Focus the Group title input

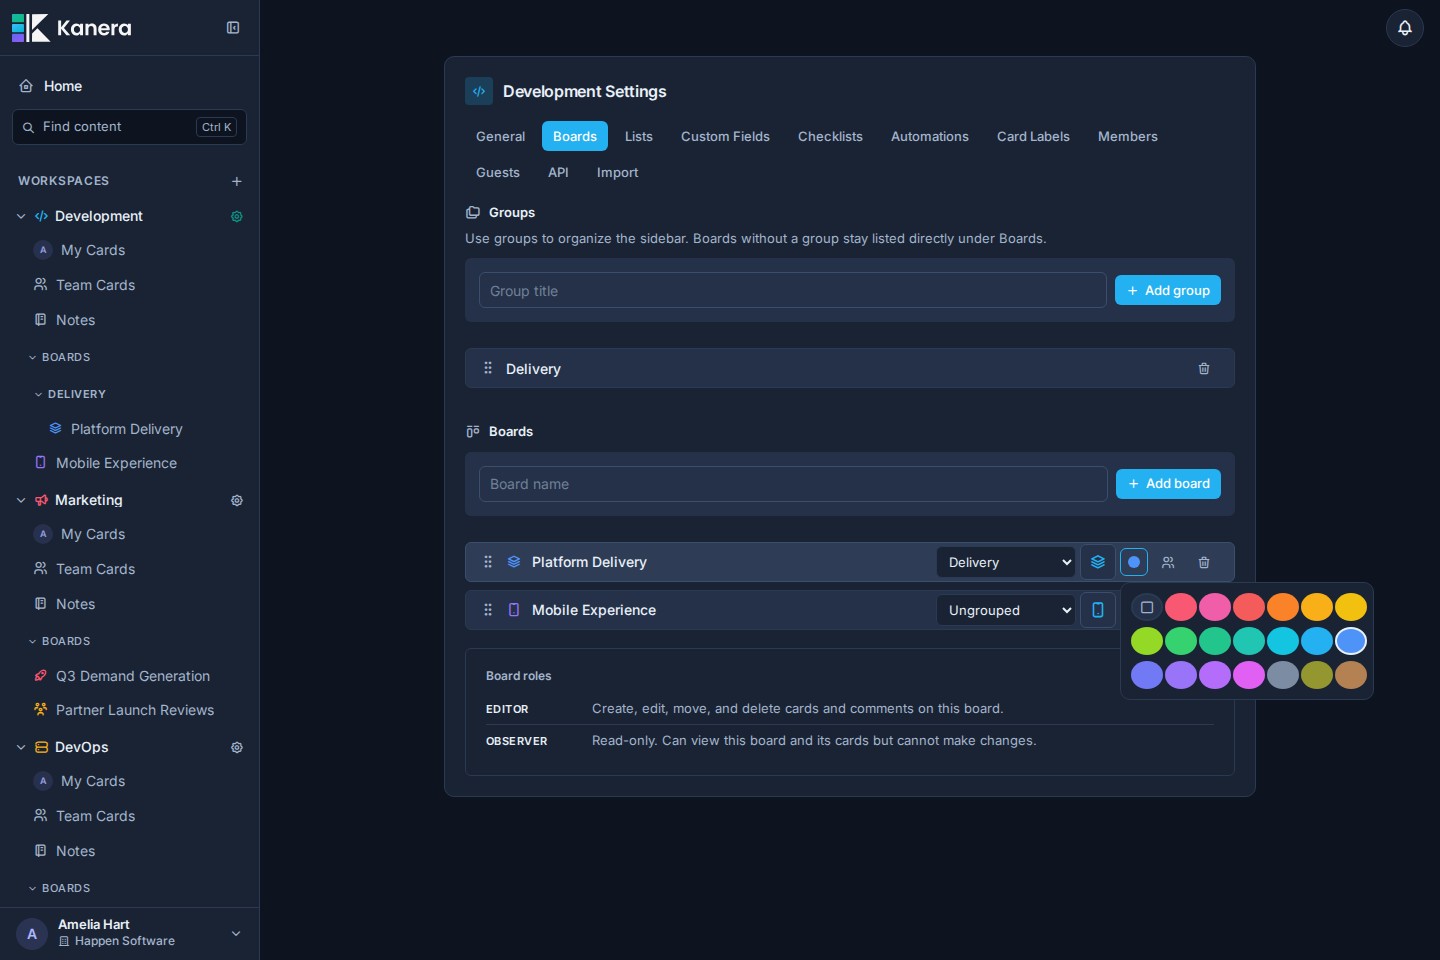pyautogui.click(x=793, y=290)
